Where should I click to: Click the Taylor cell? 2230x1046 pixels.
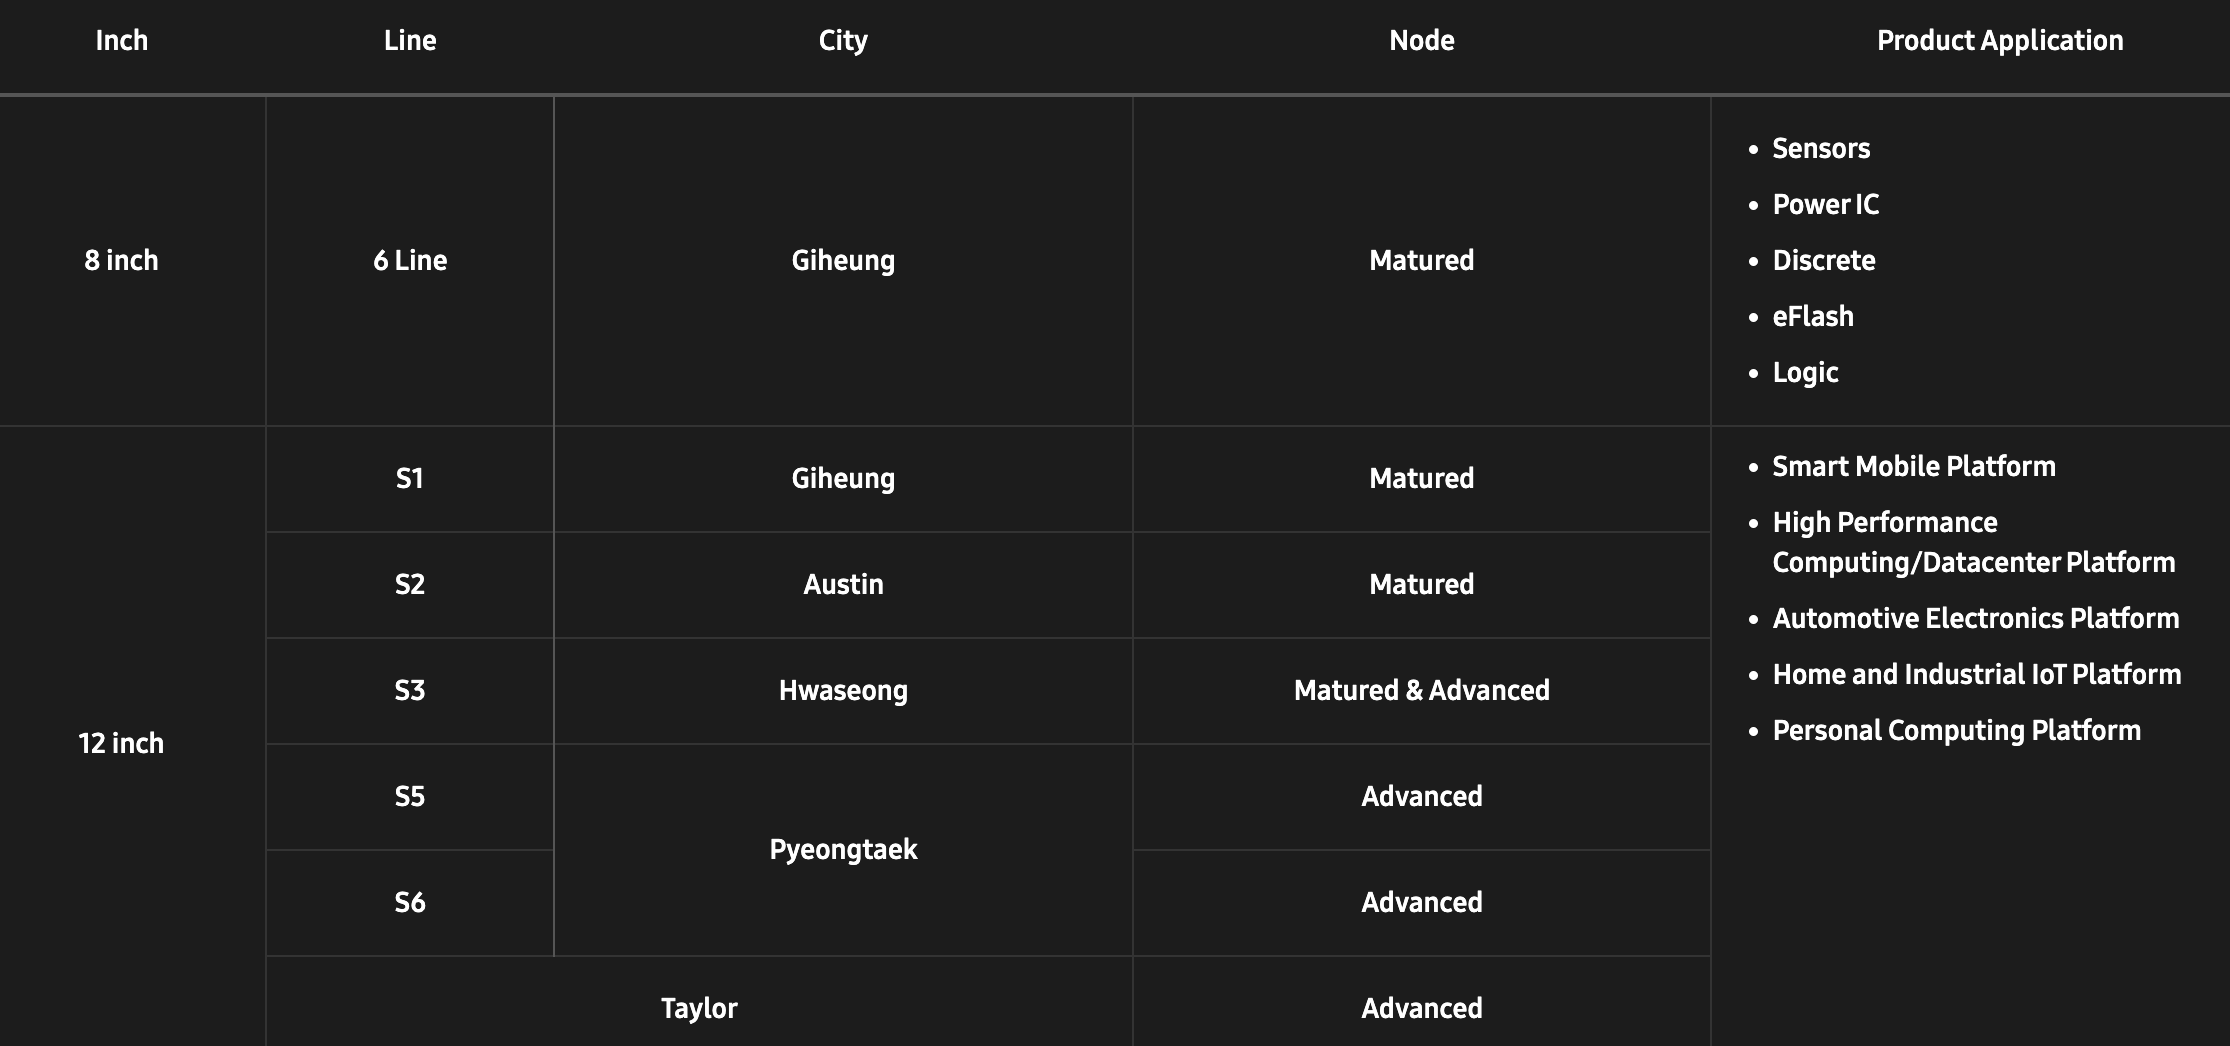pyautogui.click(x=699, y=1008)
